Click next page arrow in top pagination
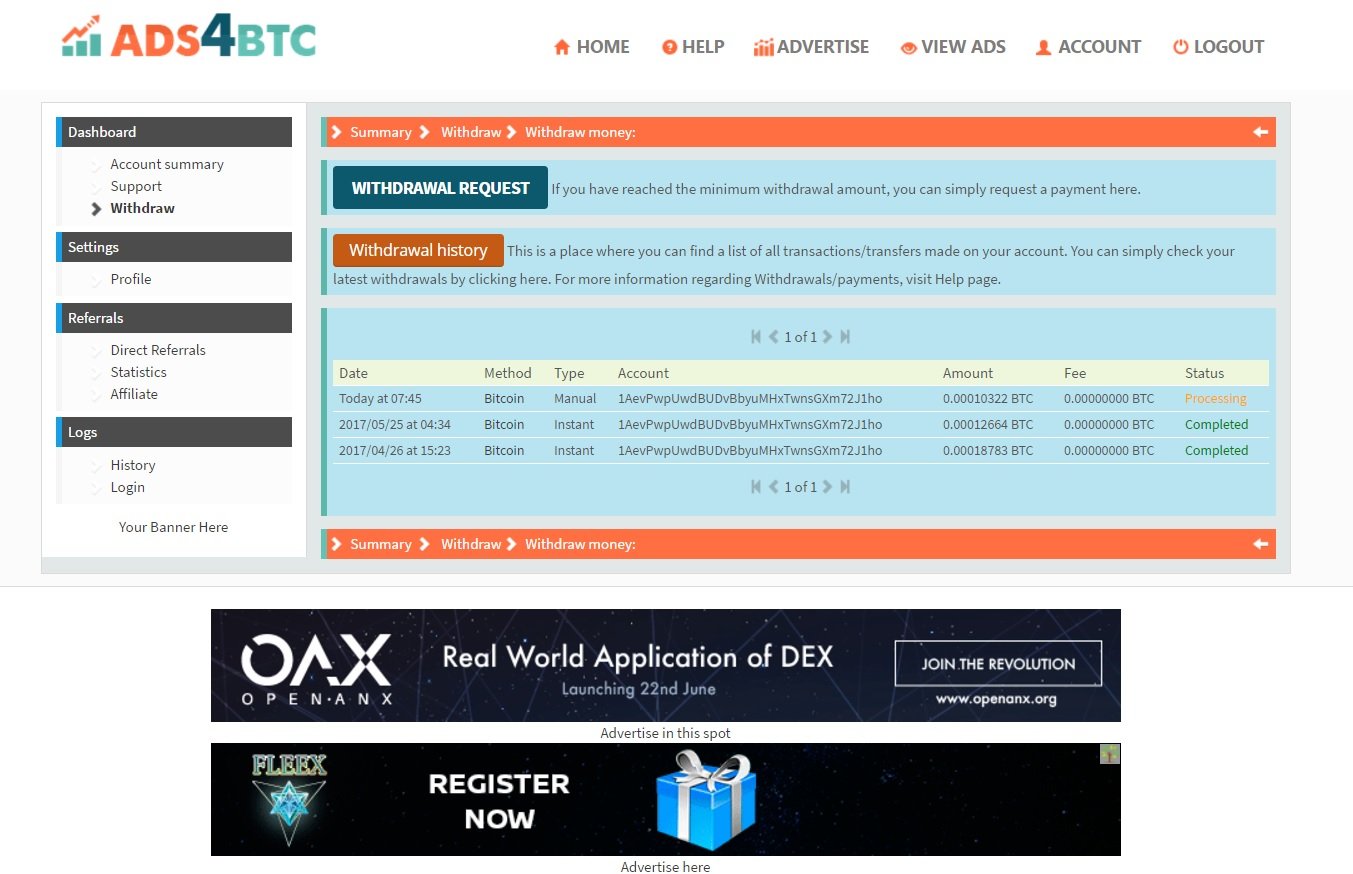Image resolution: width=1353 pixels, height=874 pixels. (827, 337)
